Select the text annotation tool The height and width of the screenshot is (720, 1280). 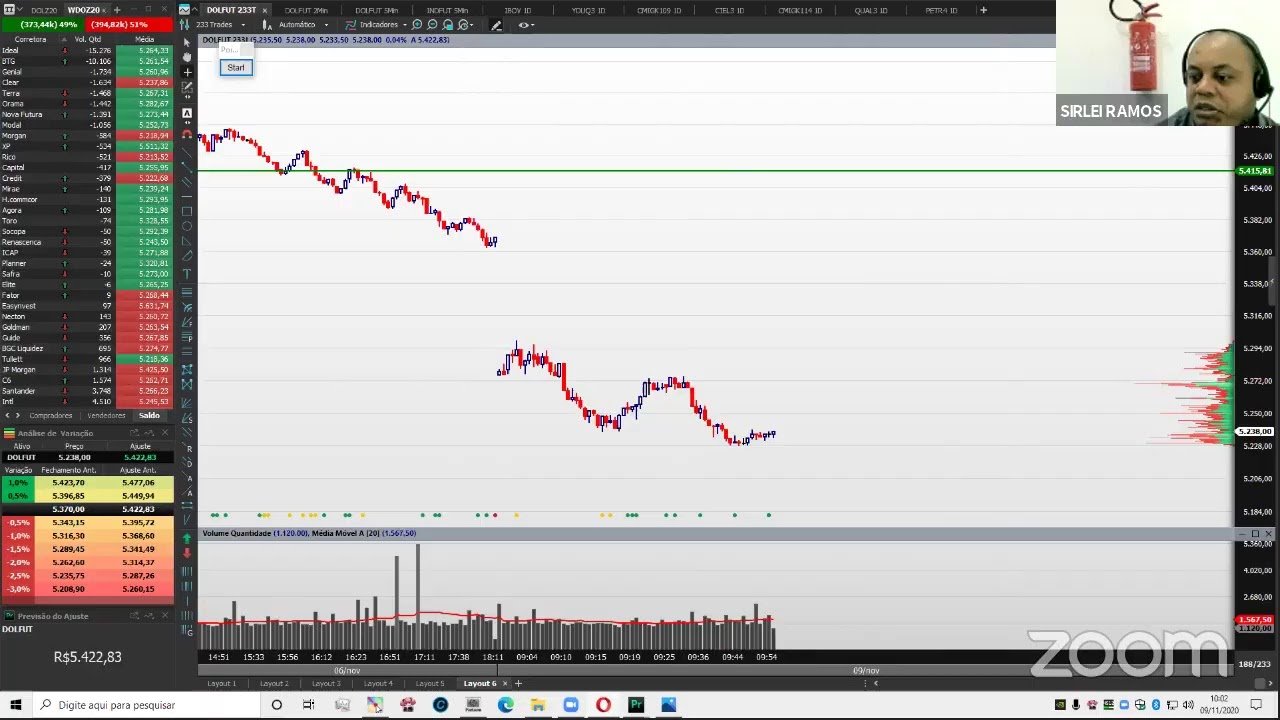[x=187, y=273]
